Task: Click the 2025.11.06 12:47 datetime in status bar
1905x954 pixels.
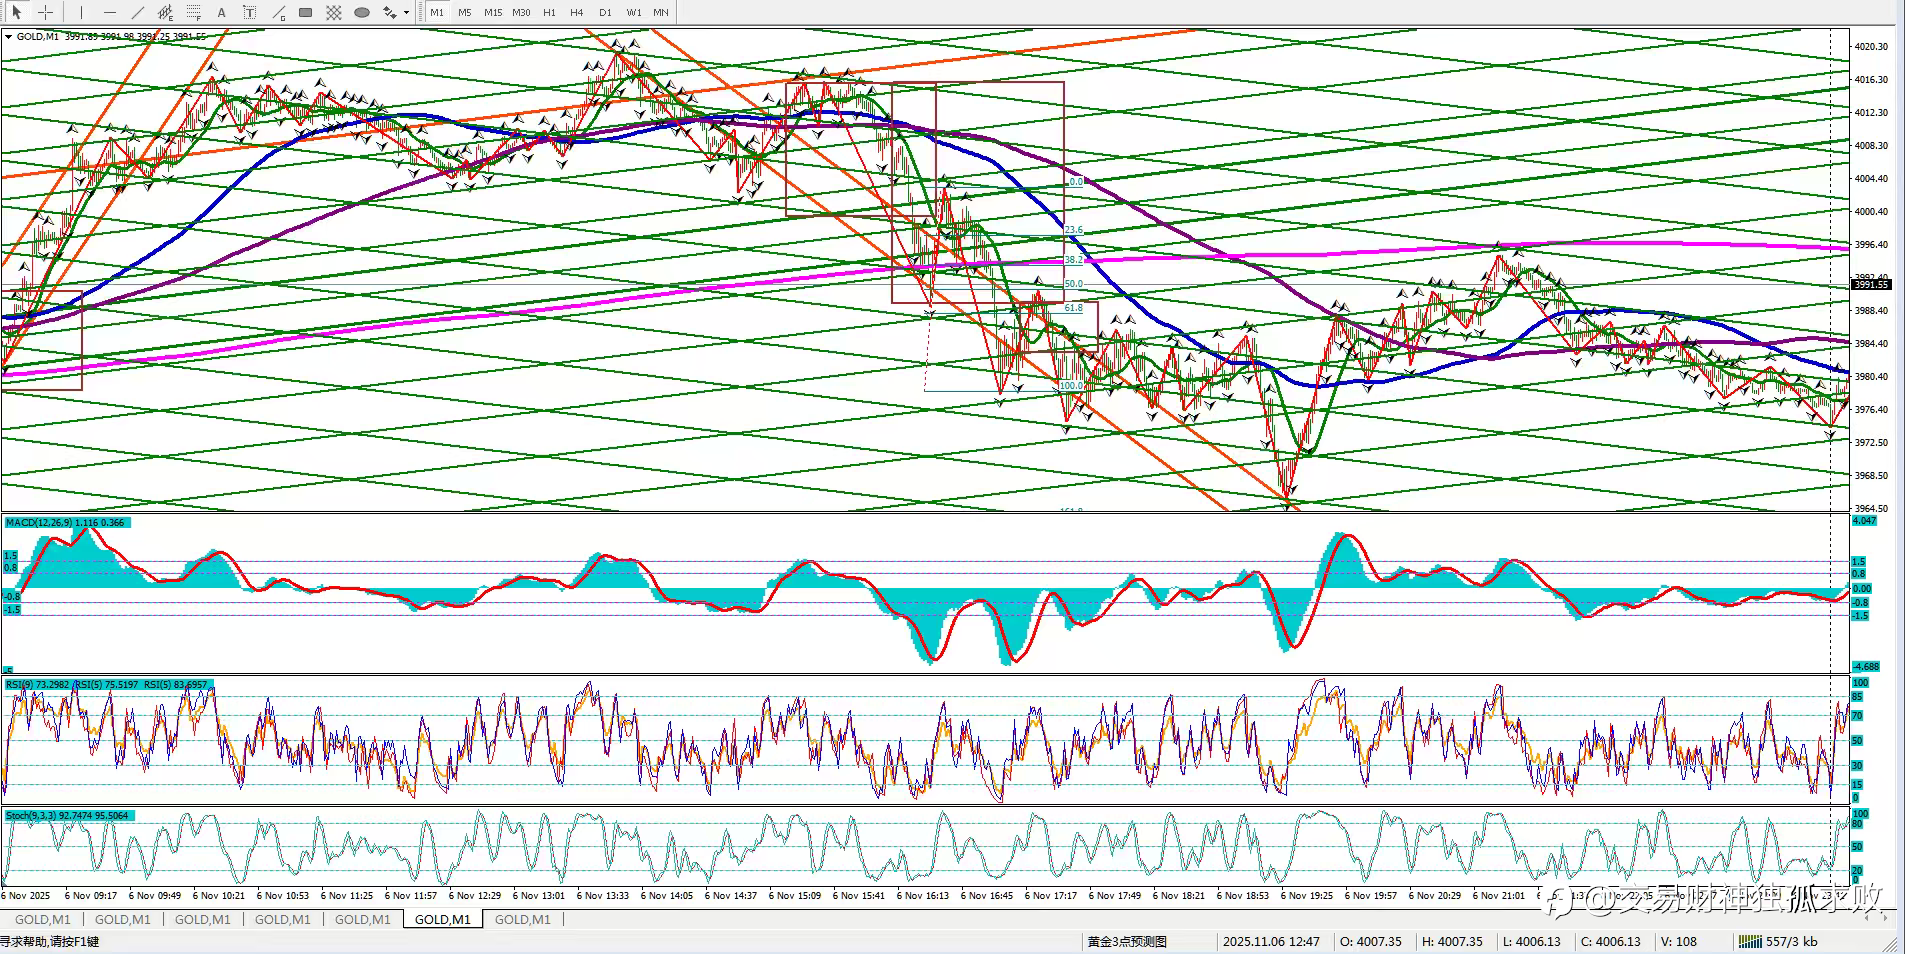Action: click(x=1271, y=941)
